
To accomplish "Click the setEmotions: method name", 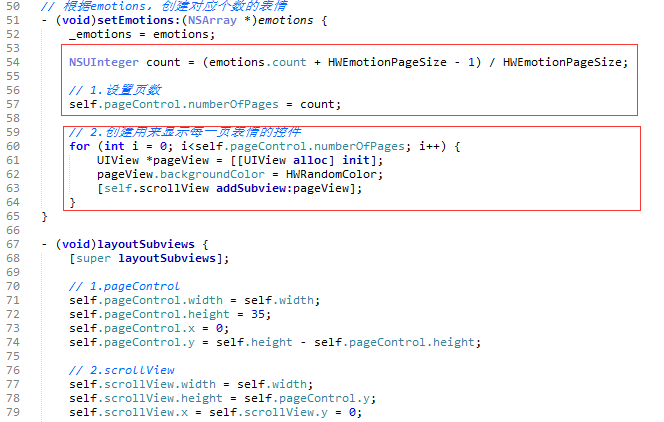I will click(x=141, y=20).
